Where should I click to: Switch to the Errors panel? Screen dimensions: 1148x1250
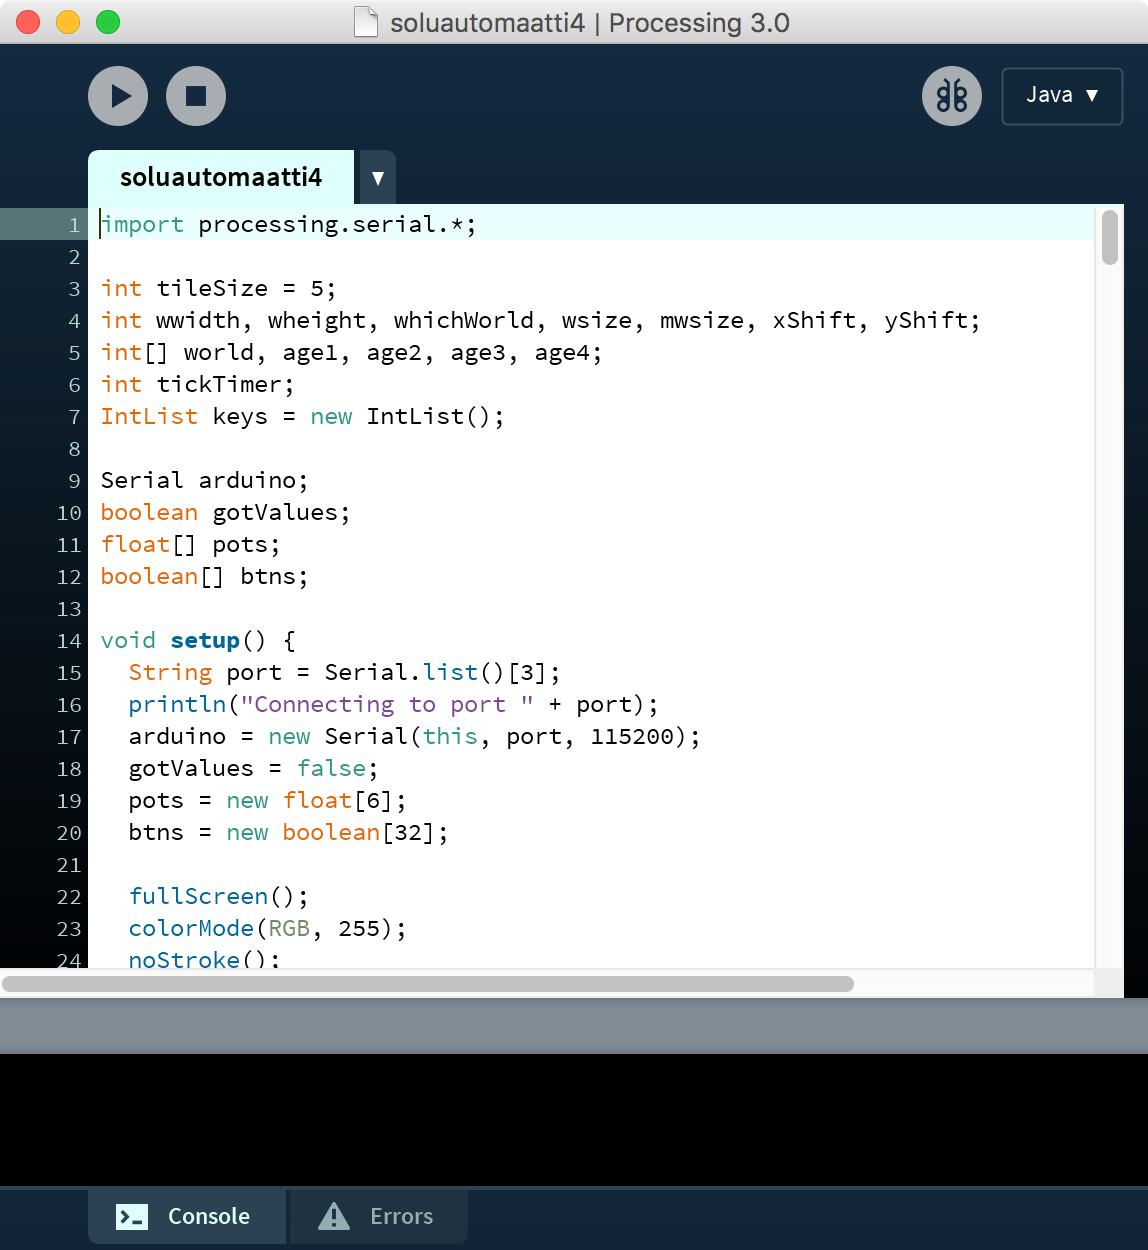click(x=378, y=1216)
